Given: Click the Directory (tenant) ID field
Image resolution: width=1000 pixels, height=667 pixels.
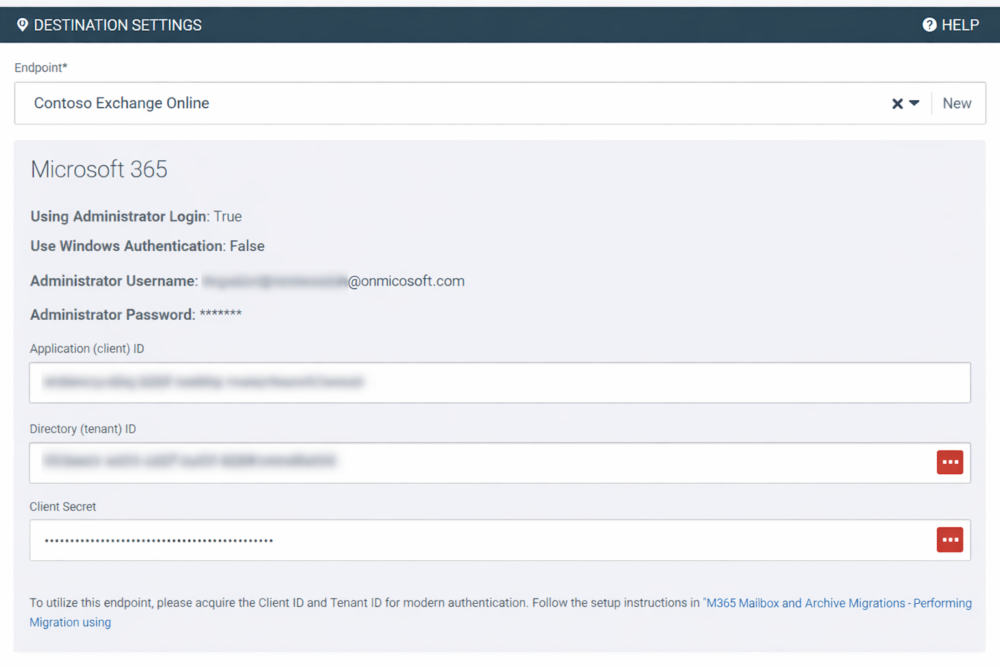Looking at the screenshot, I should tap(480, 462).
